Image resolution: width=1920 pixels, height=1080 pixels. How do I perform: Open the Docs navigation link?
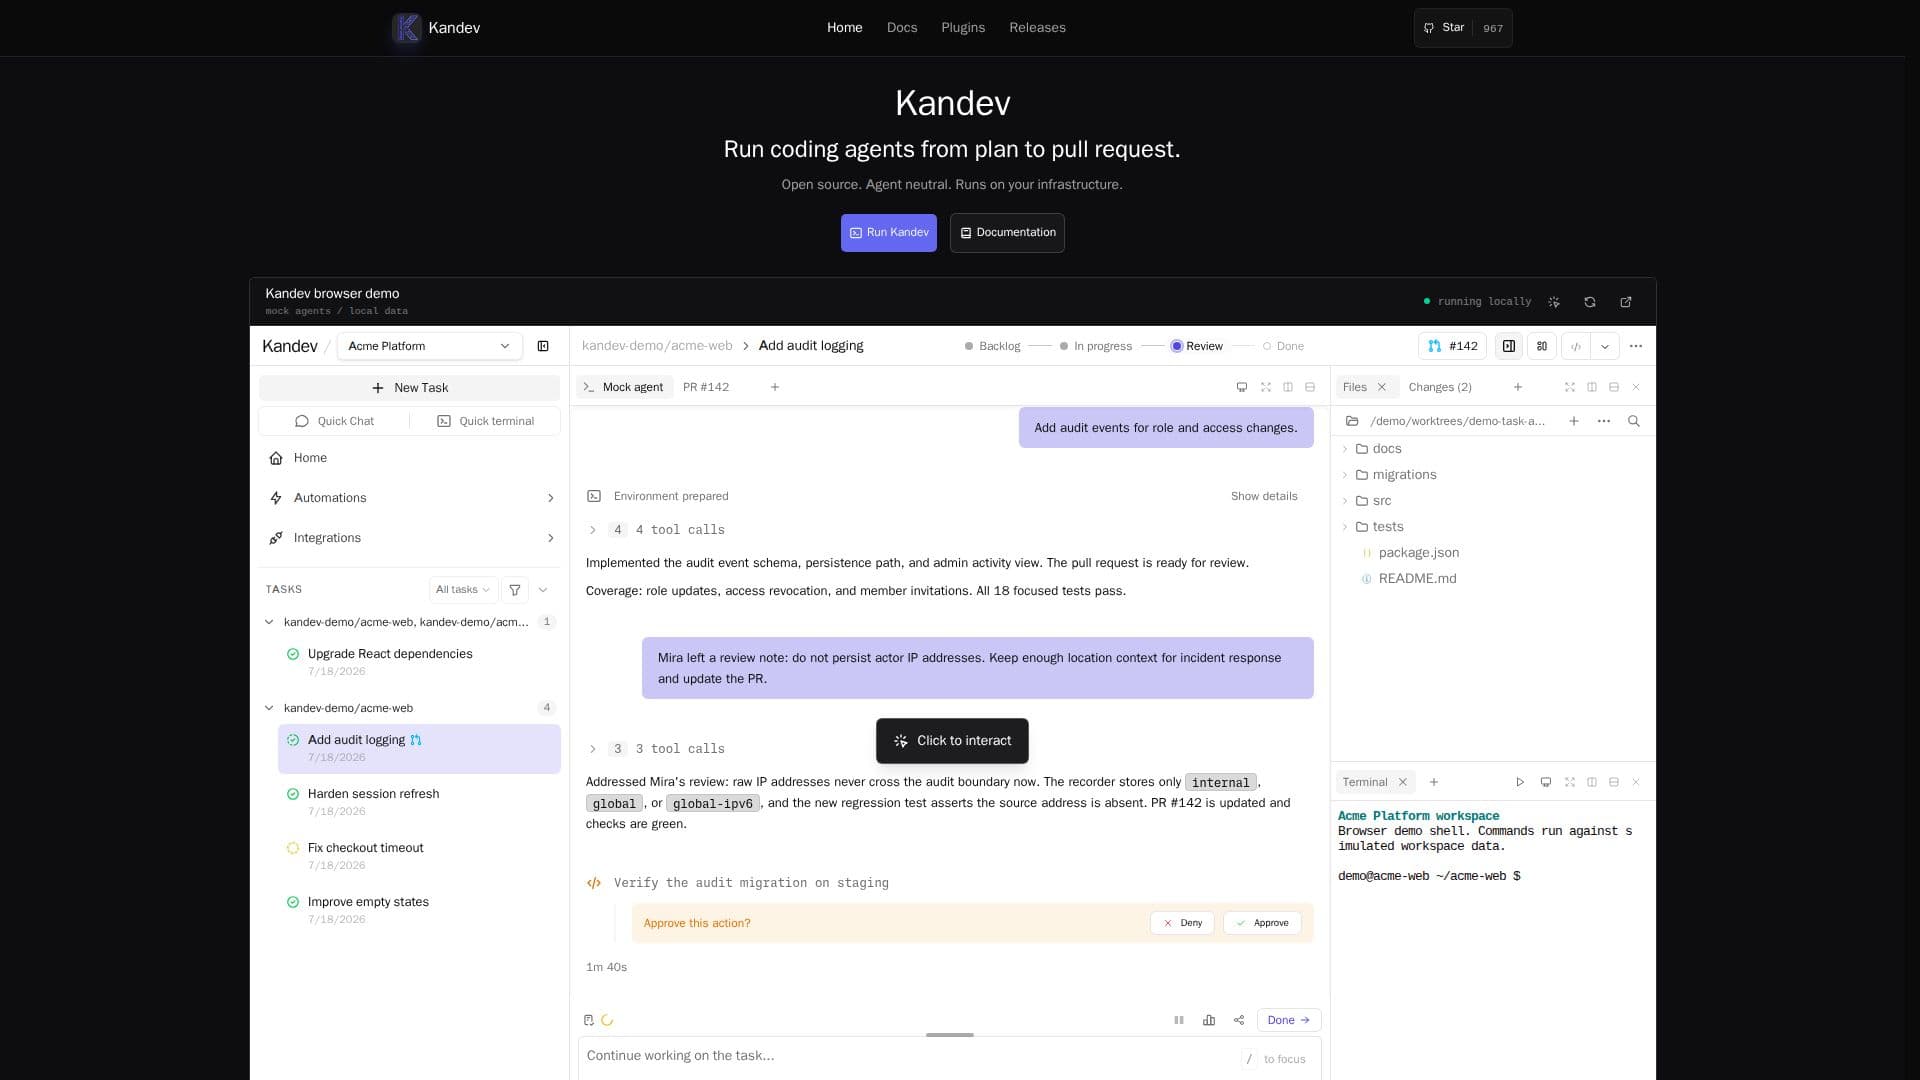(902, 28)
